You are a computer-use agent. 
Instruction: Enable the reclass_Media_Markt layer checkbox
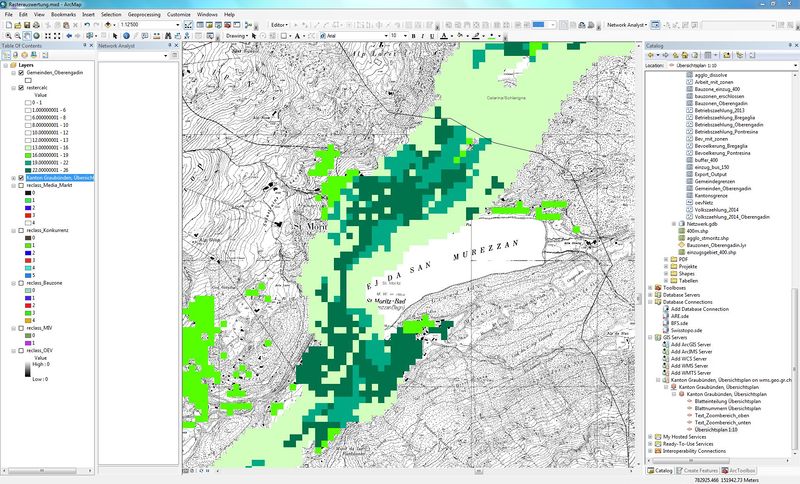(22, 186)
